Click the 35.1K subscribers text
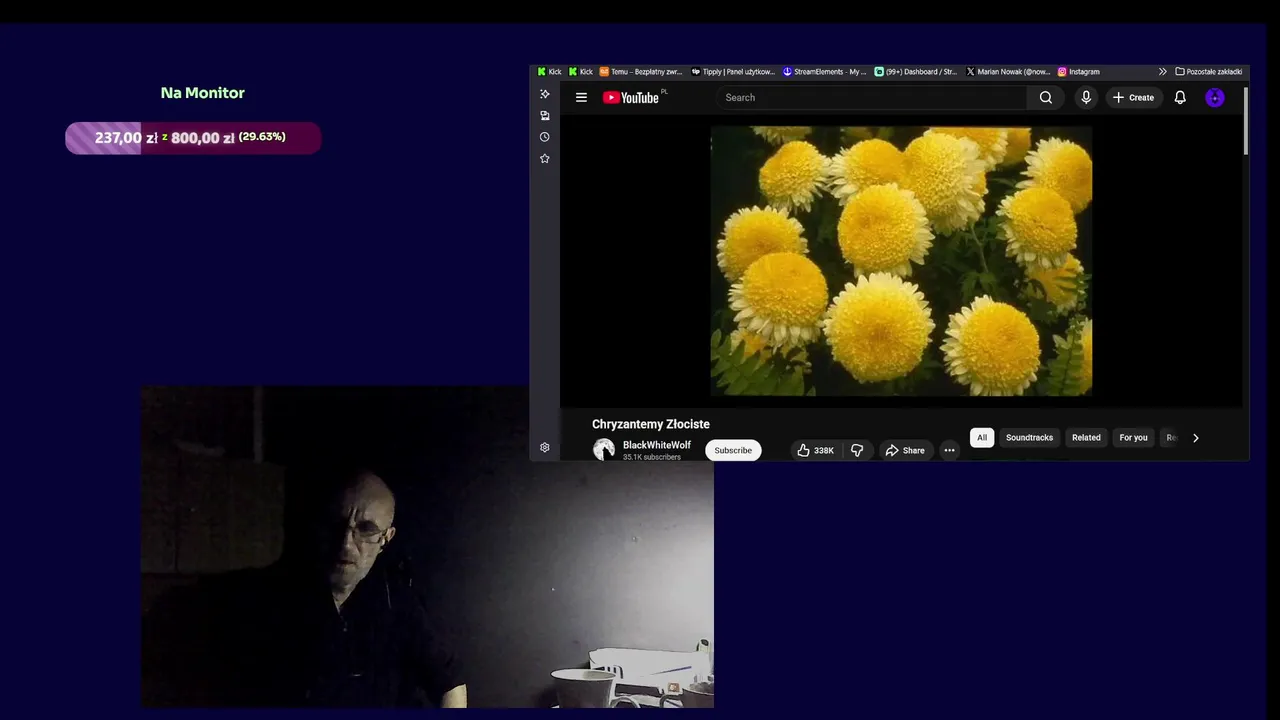Viewport: 1280px width, 720px height. point(652,457)
